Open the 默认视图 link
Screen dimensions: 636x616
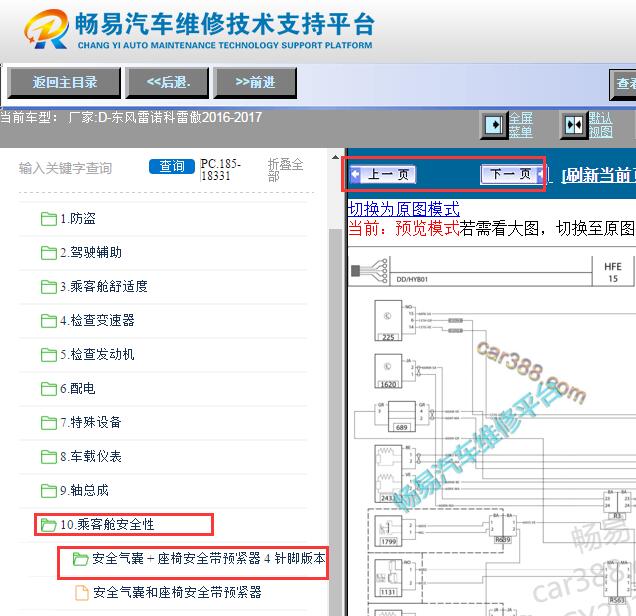(600, 125)
